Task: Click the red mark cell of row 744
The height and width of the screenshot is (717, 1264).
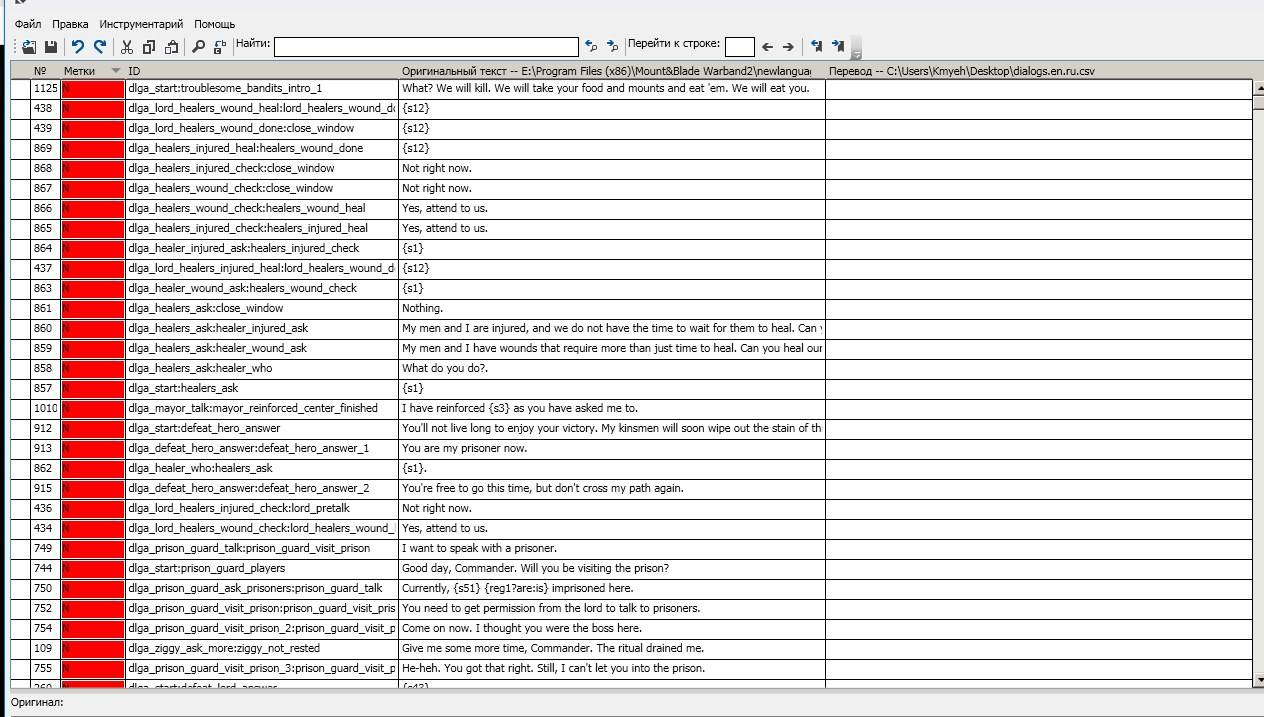Action: click(x=92, y=568)
